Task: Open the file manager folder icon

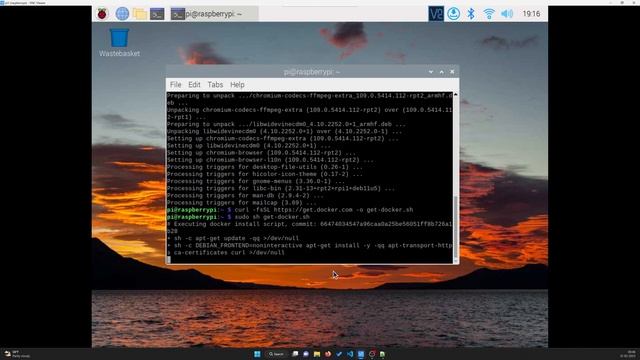Action: (x=140, y=14)
